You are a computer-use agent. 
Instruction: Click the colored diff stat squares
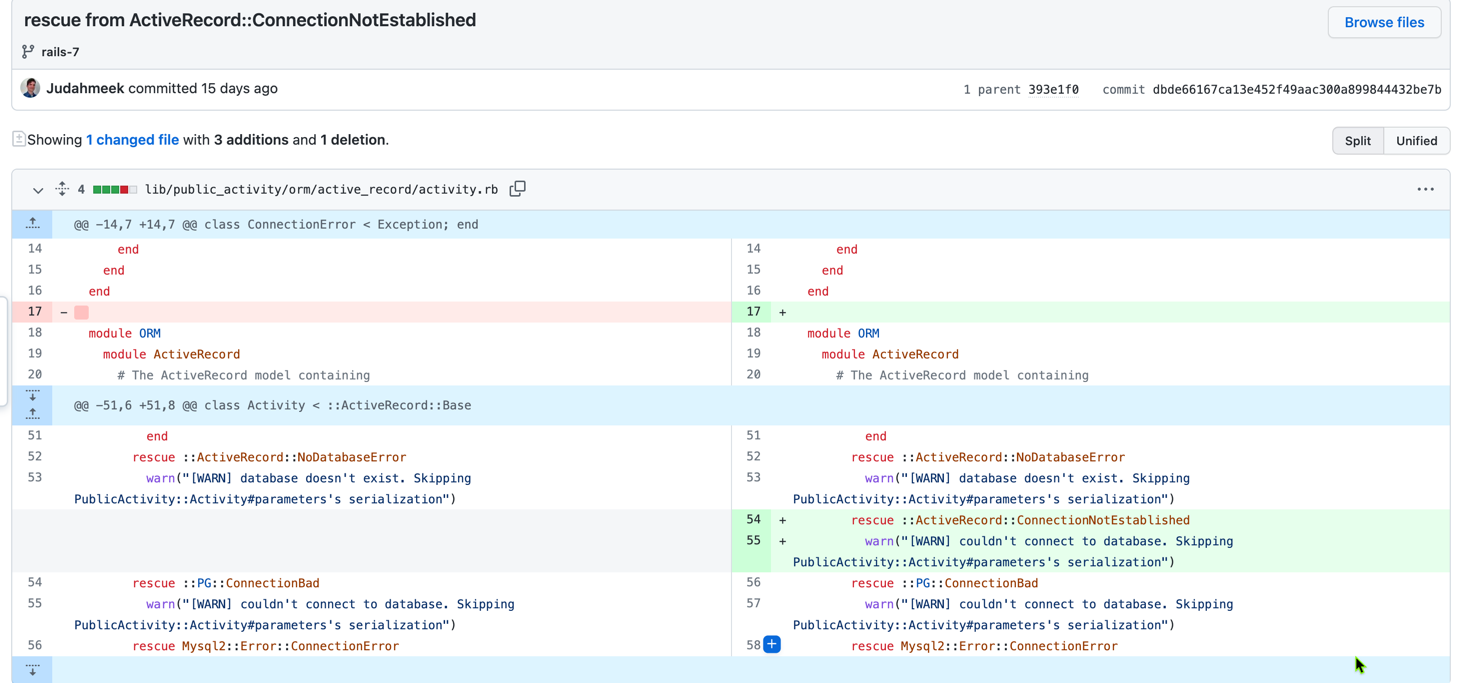[x=113, y=188]
